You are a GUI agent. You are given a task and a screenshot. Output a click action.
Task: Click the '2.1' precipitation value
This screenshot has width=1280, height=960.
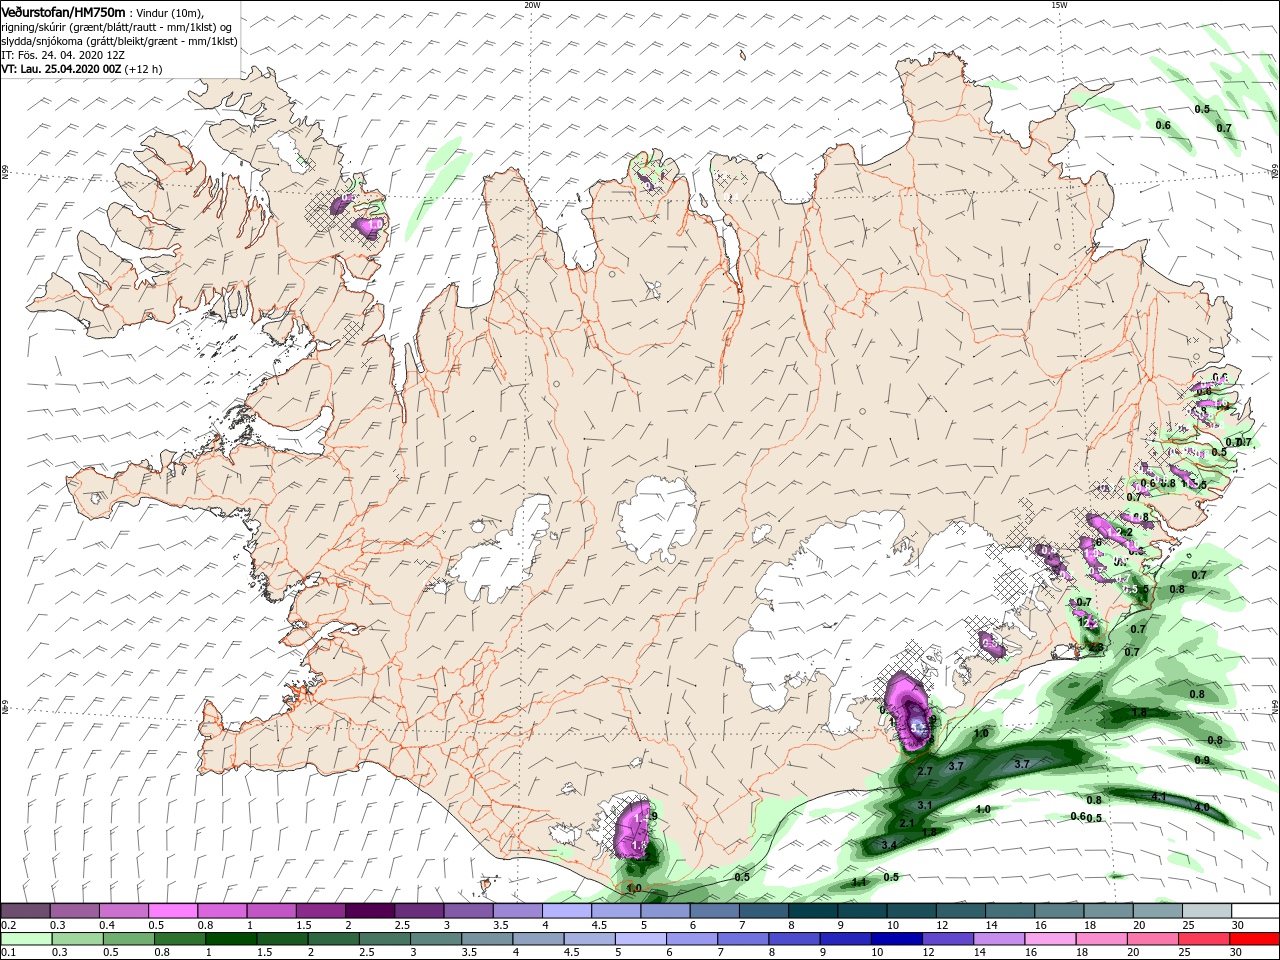907,823
